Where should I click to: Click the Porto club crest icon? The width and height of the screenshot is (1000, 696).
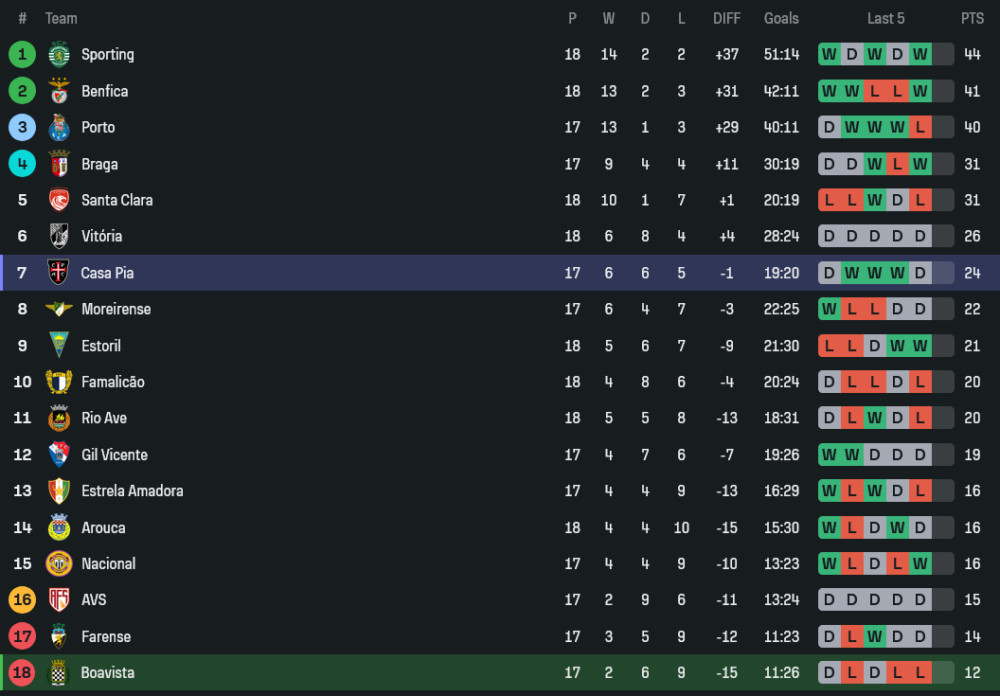(x=59, y=127)
